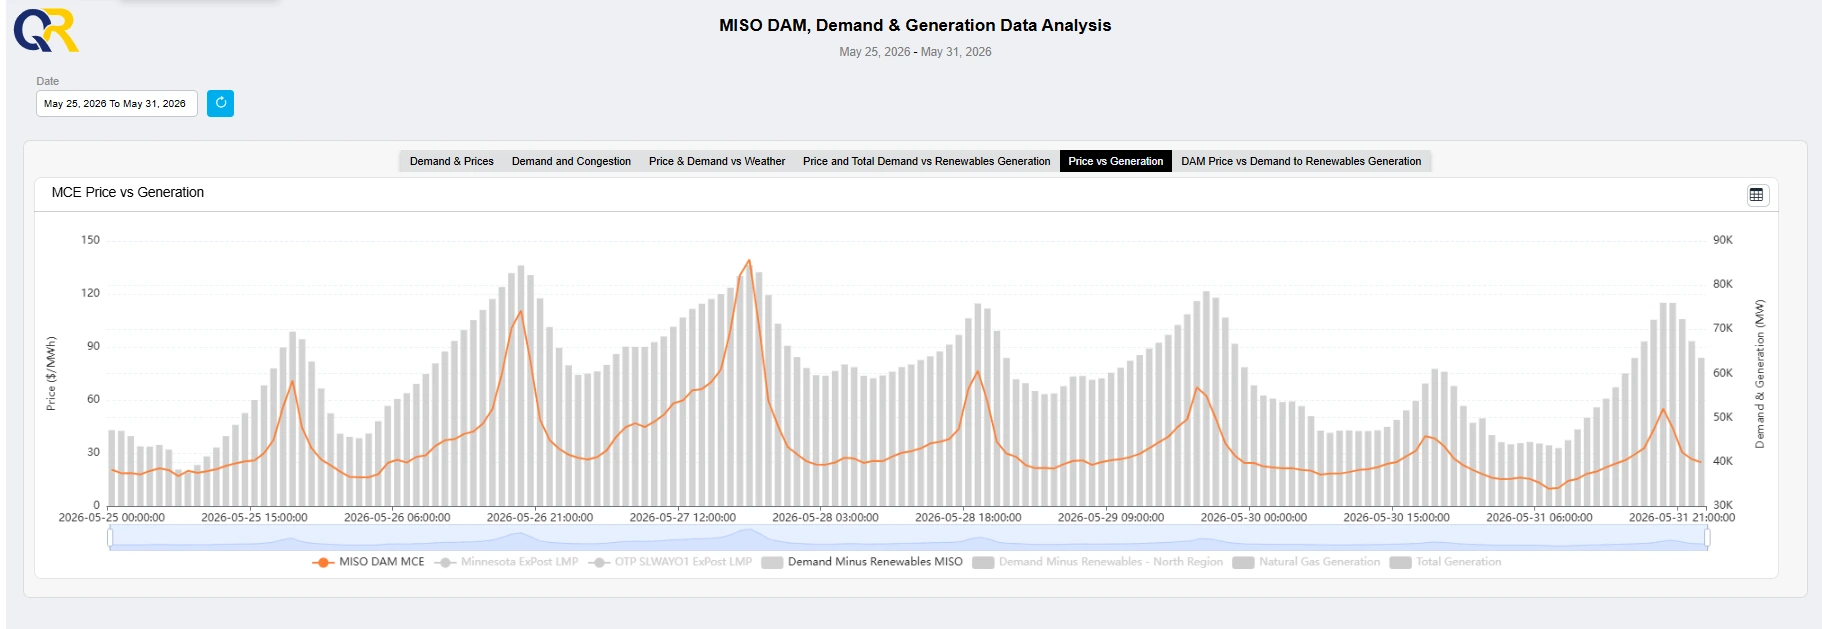Toggle MISO DAM MCE legend series
Image resolution: width=1822 pixels, height=629 pixels.
pyautogui.click(x=368, y=562)
